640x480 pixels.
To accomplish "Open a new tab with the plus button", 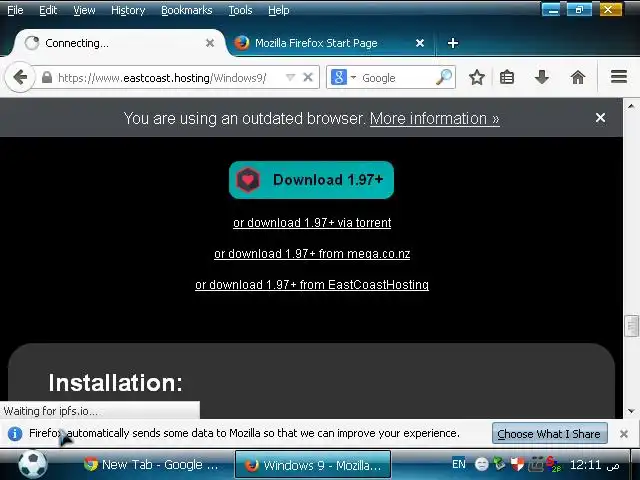I will [453, 43].
